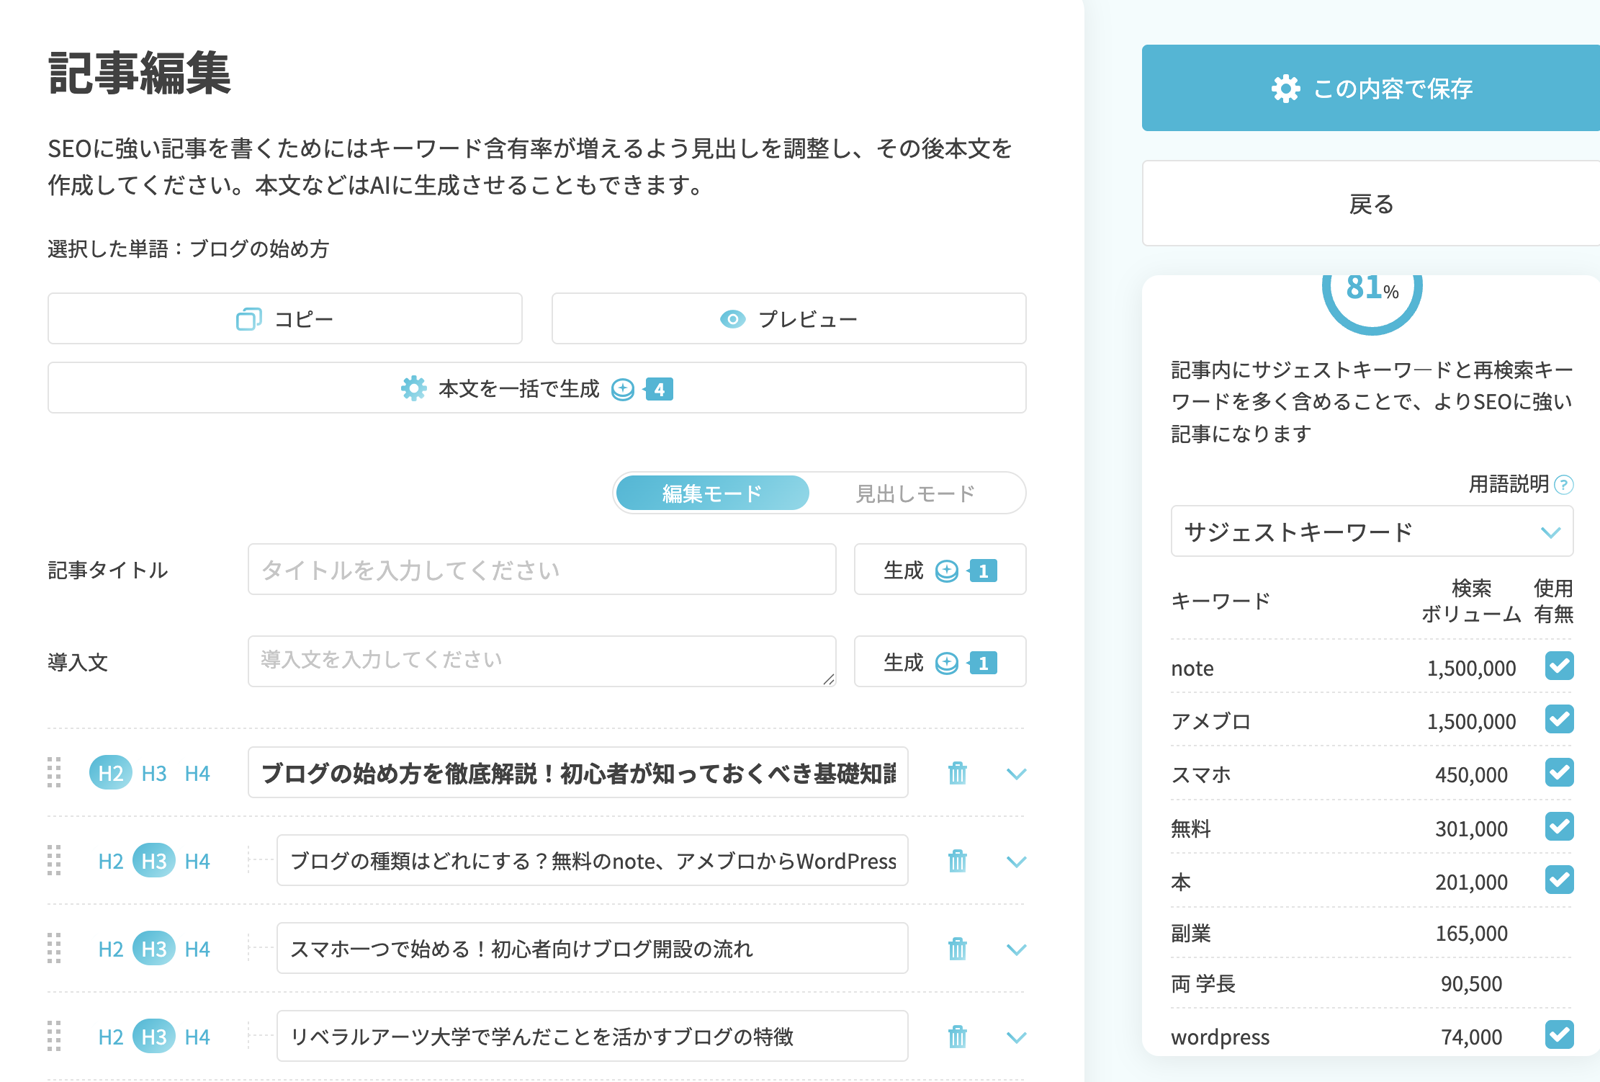Open the プレビュー button
Viewport: 1600px width, 1082px height.
tap(789, 319)
